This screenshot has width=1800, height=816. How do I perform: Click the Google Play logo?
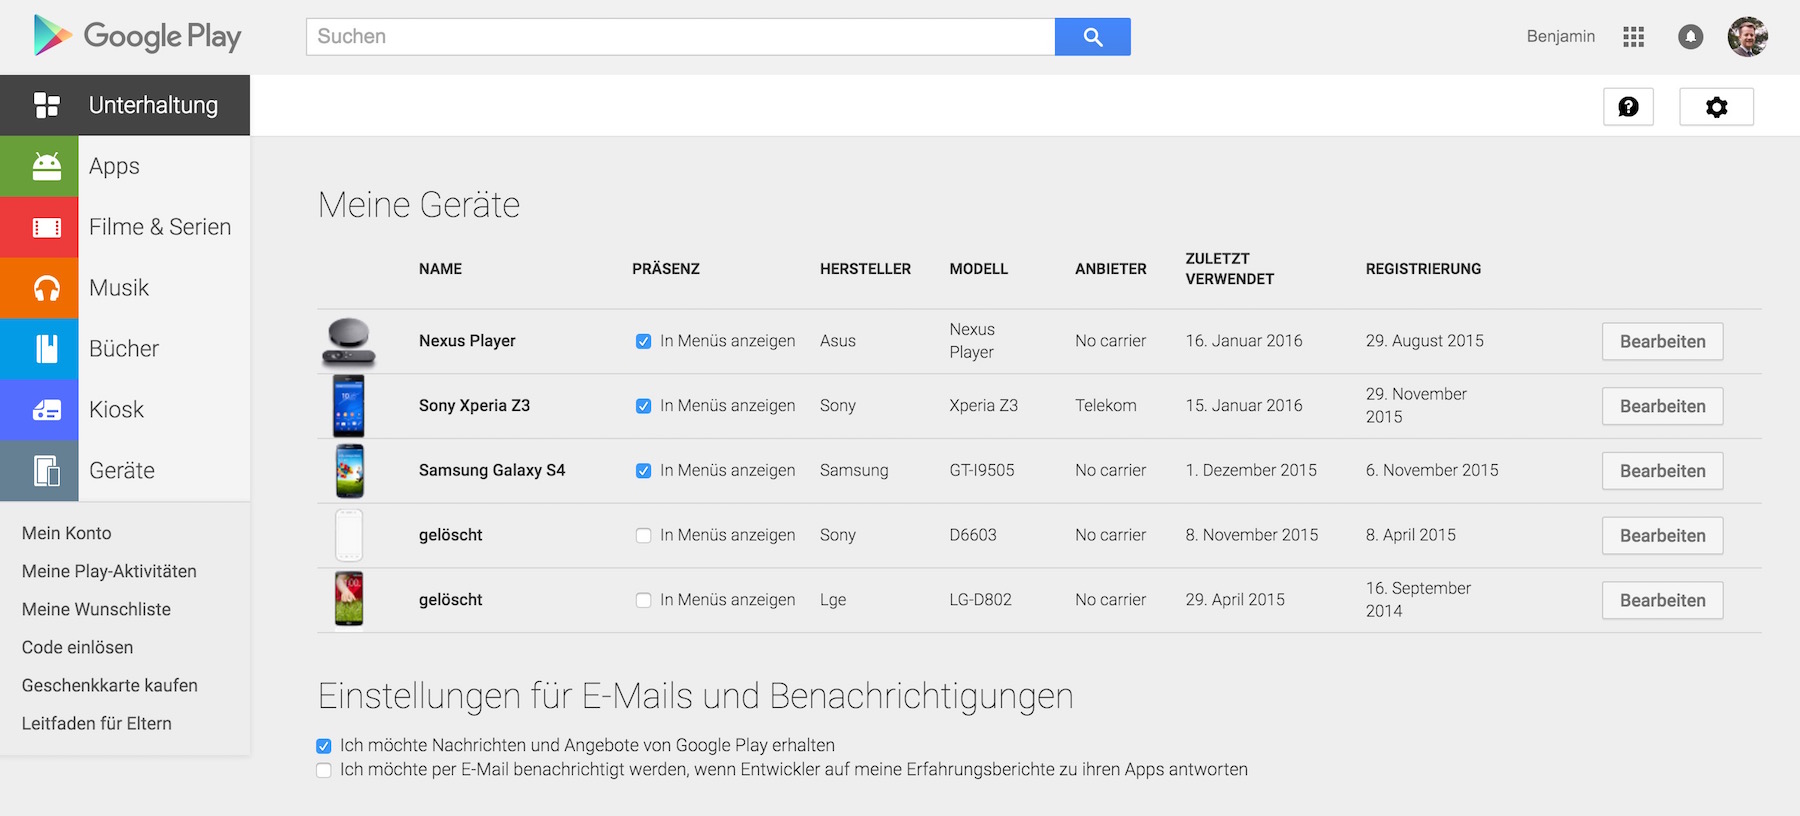(x=137, y=36)
